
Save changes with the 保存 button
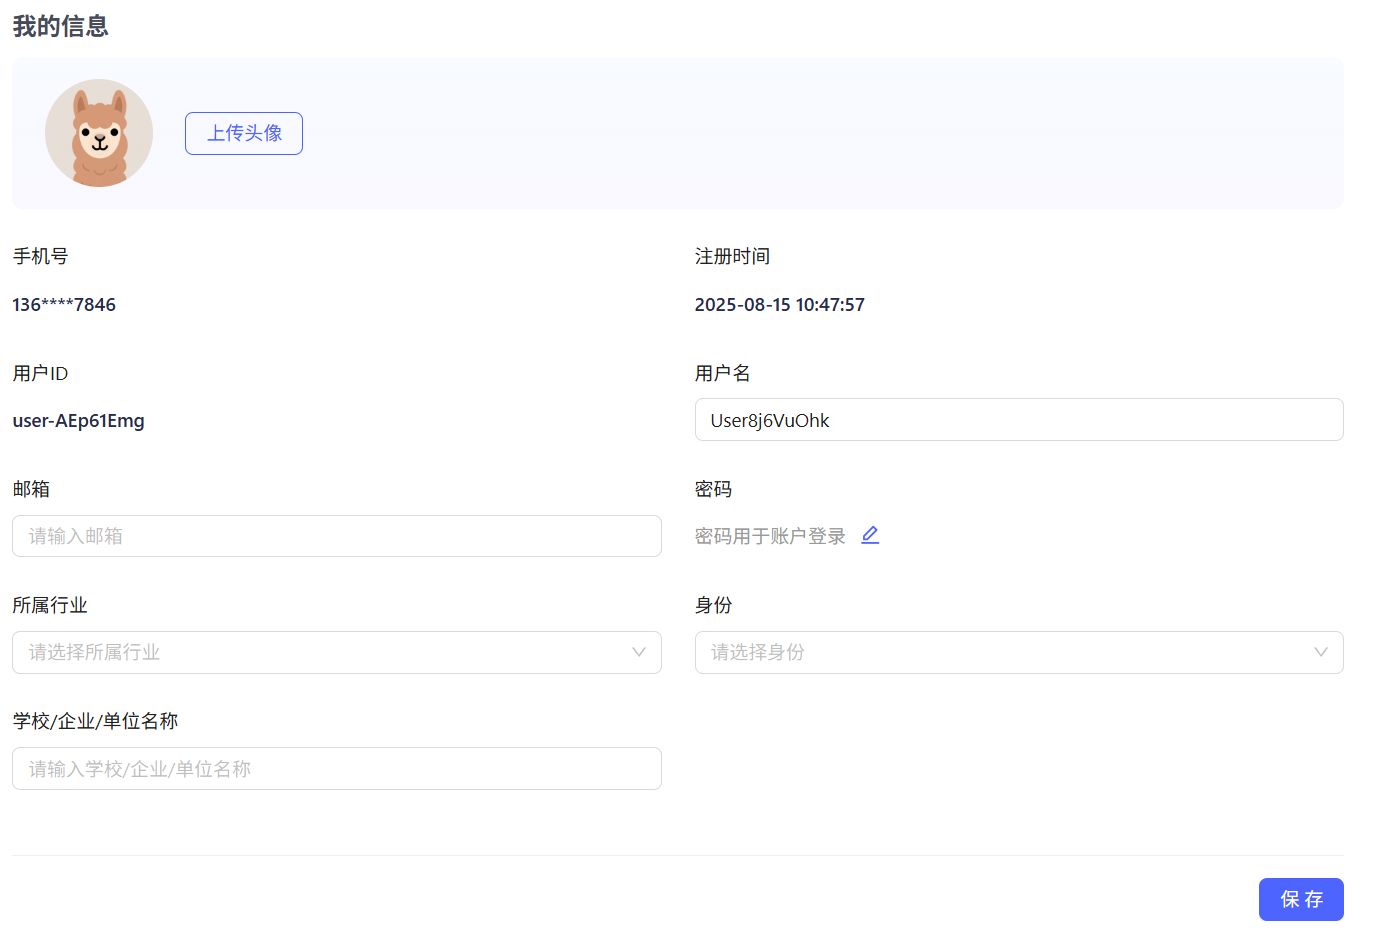coord(1300,899)
